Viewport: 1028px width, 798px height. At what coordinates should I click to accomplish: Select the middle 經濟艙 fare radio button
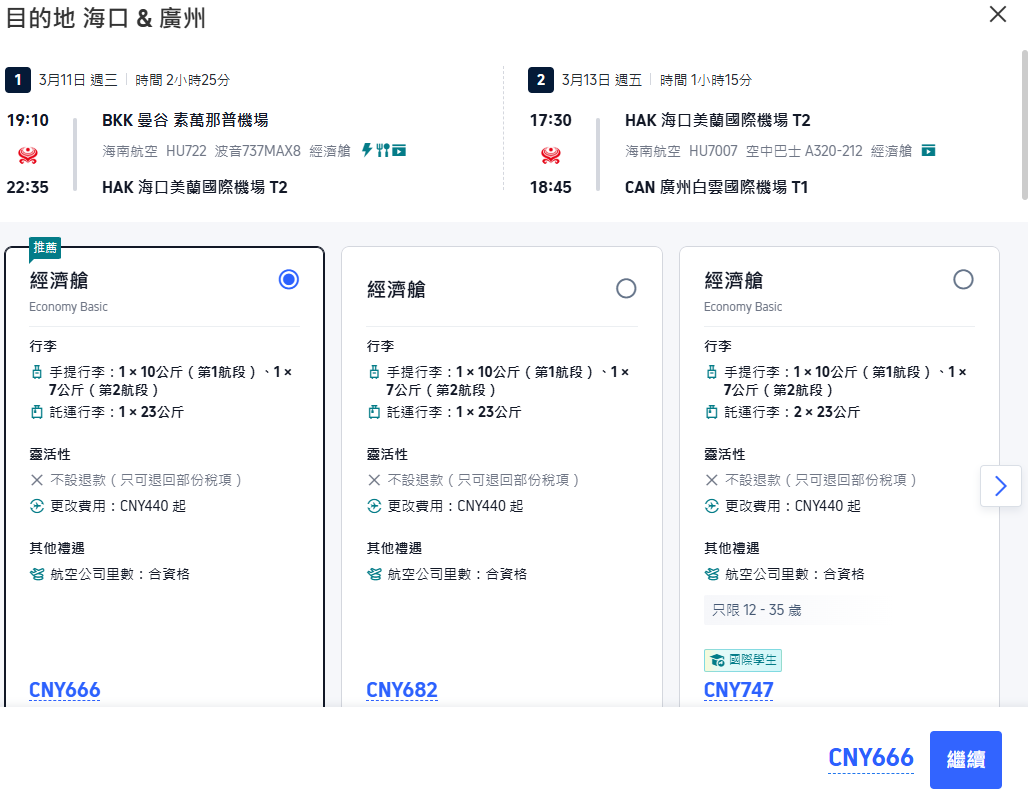(626, 288)
